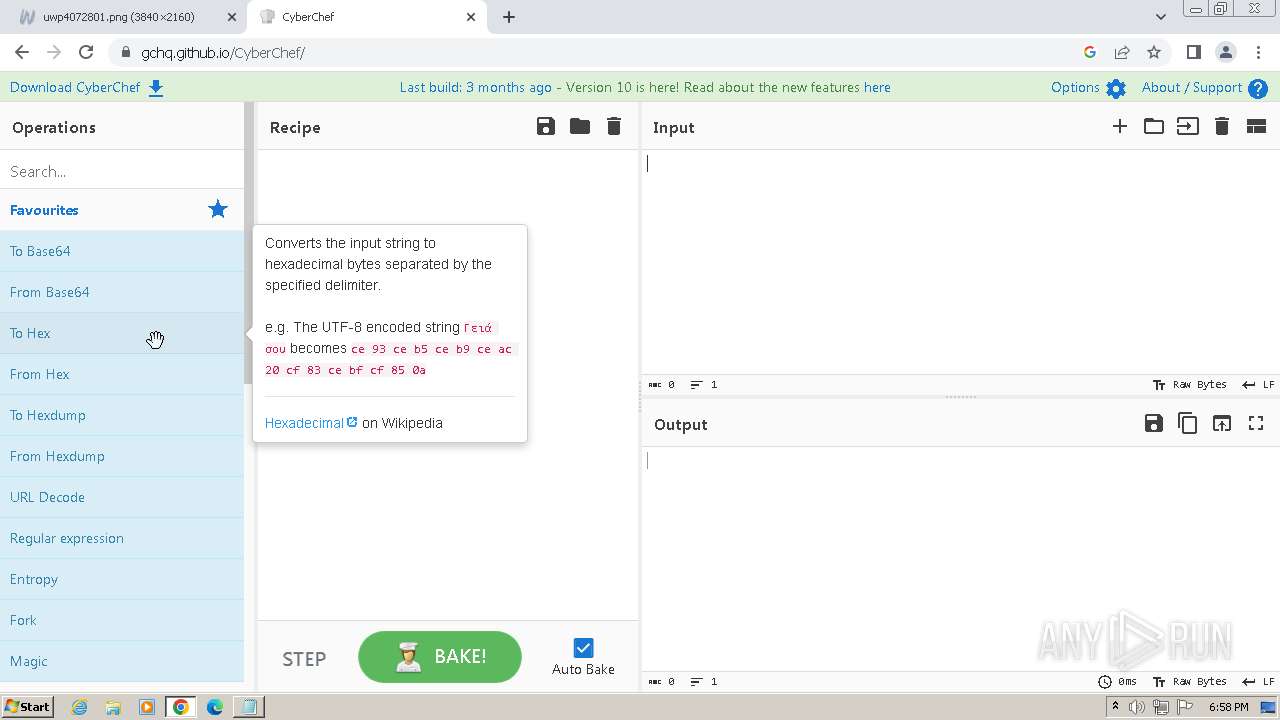Image resolution: width=1280 pixels, height=720 pixels.
Task: Select From Hexdump operation
Action: tap(122, 456)
